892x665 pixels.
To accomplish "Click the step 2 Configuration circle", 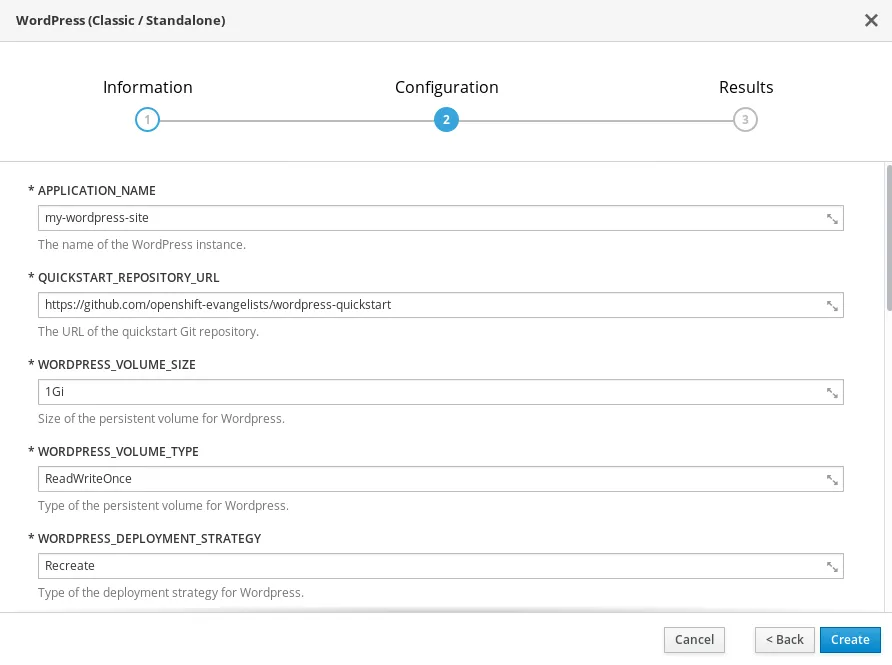I will [446, 120].
